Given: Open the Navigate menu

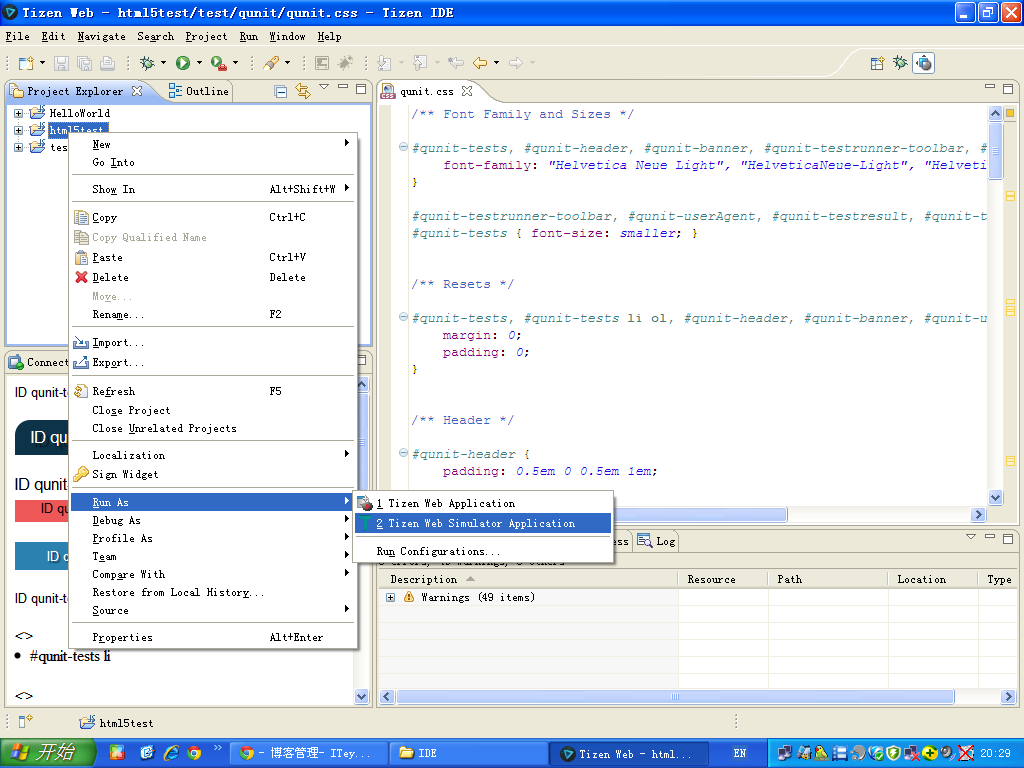Looking at the screenshot, I should (x=101, y=37).
